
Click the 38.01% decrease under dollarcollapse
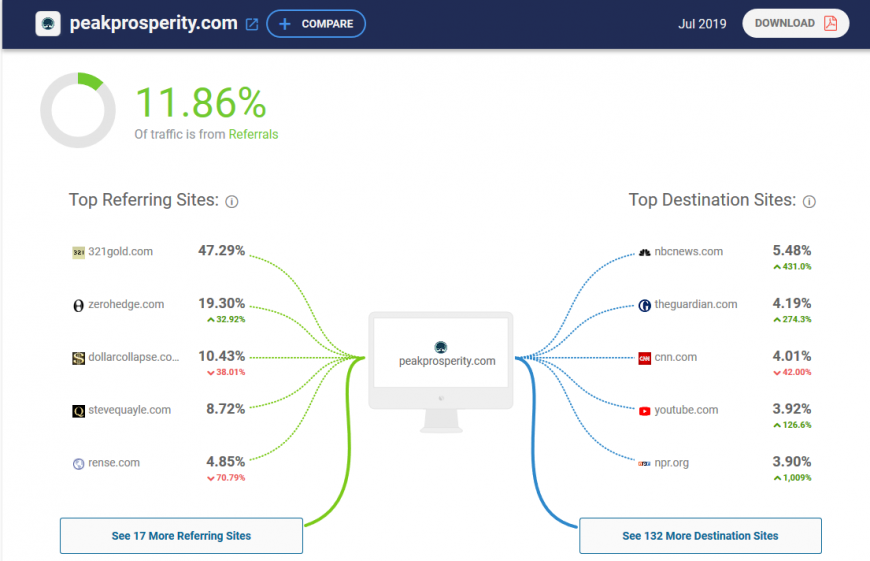(226, 372)
